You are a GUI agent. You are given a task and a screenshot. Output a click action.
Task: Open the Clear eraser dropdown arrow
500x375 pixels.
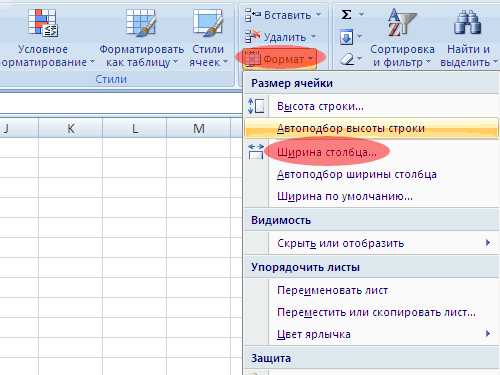pos(360,59)
